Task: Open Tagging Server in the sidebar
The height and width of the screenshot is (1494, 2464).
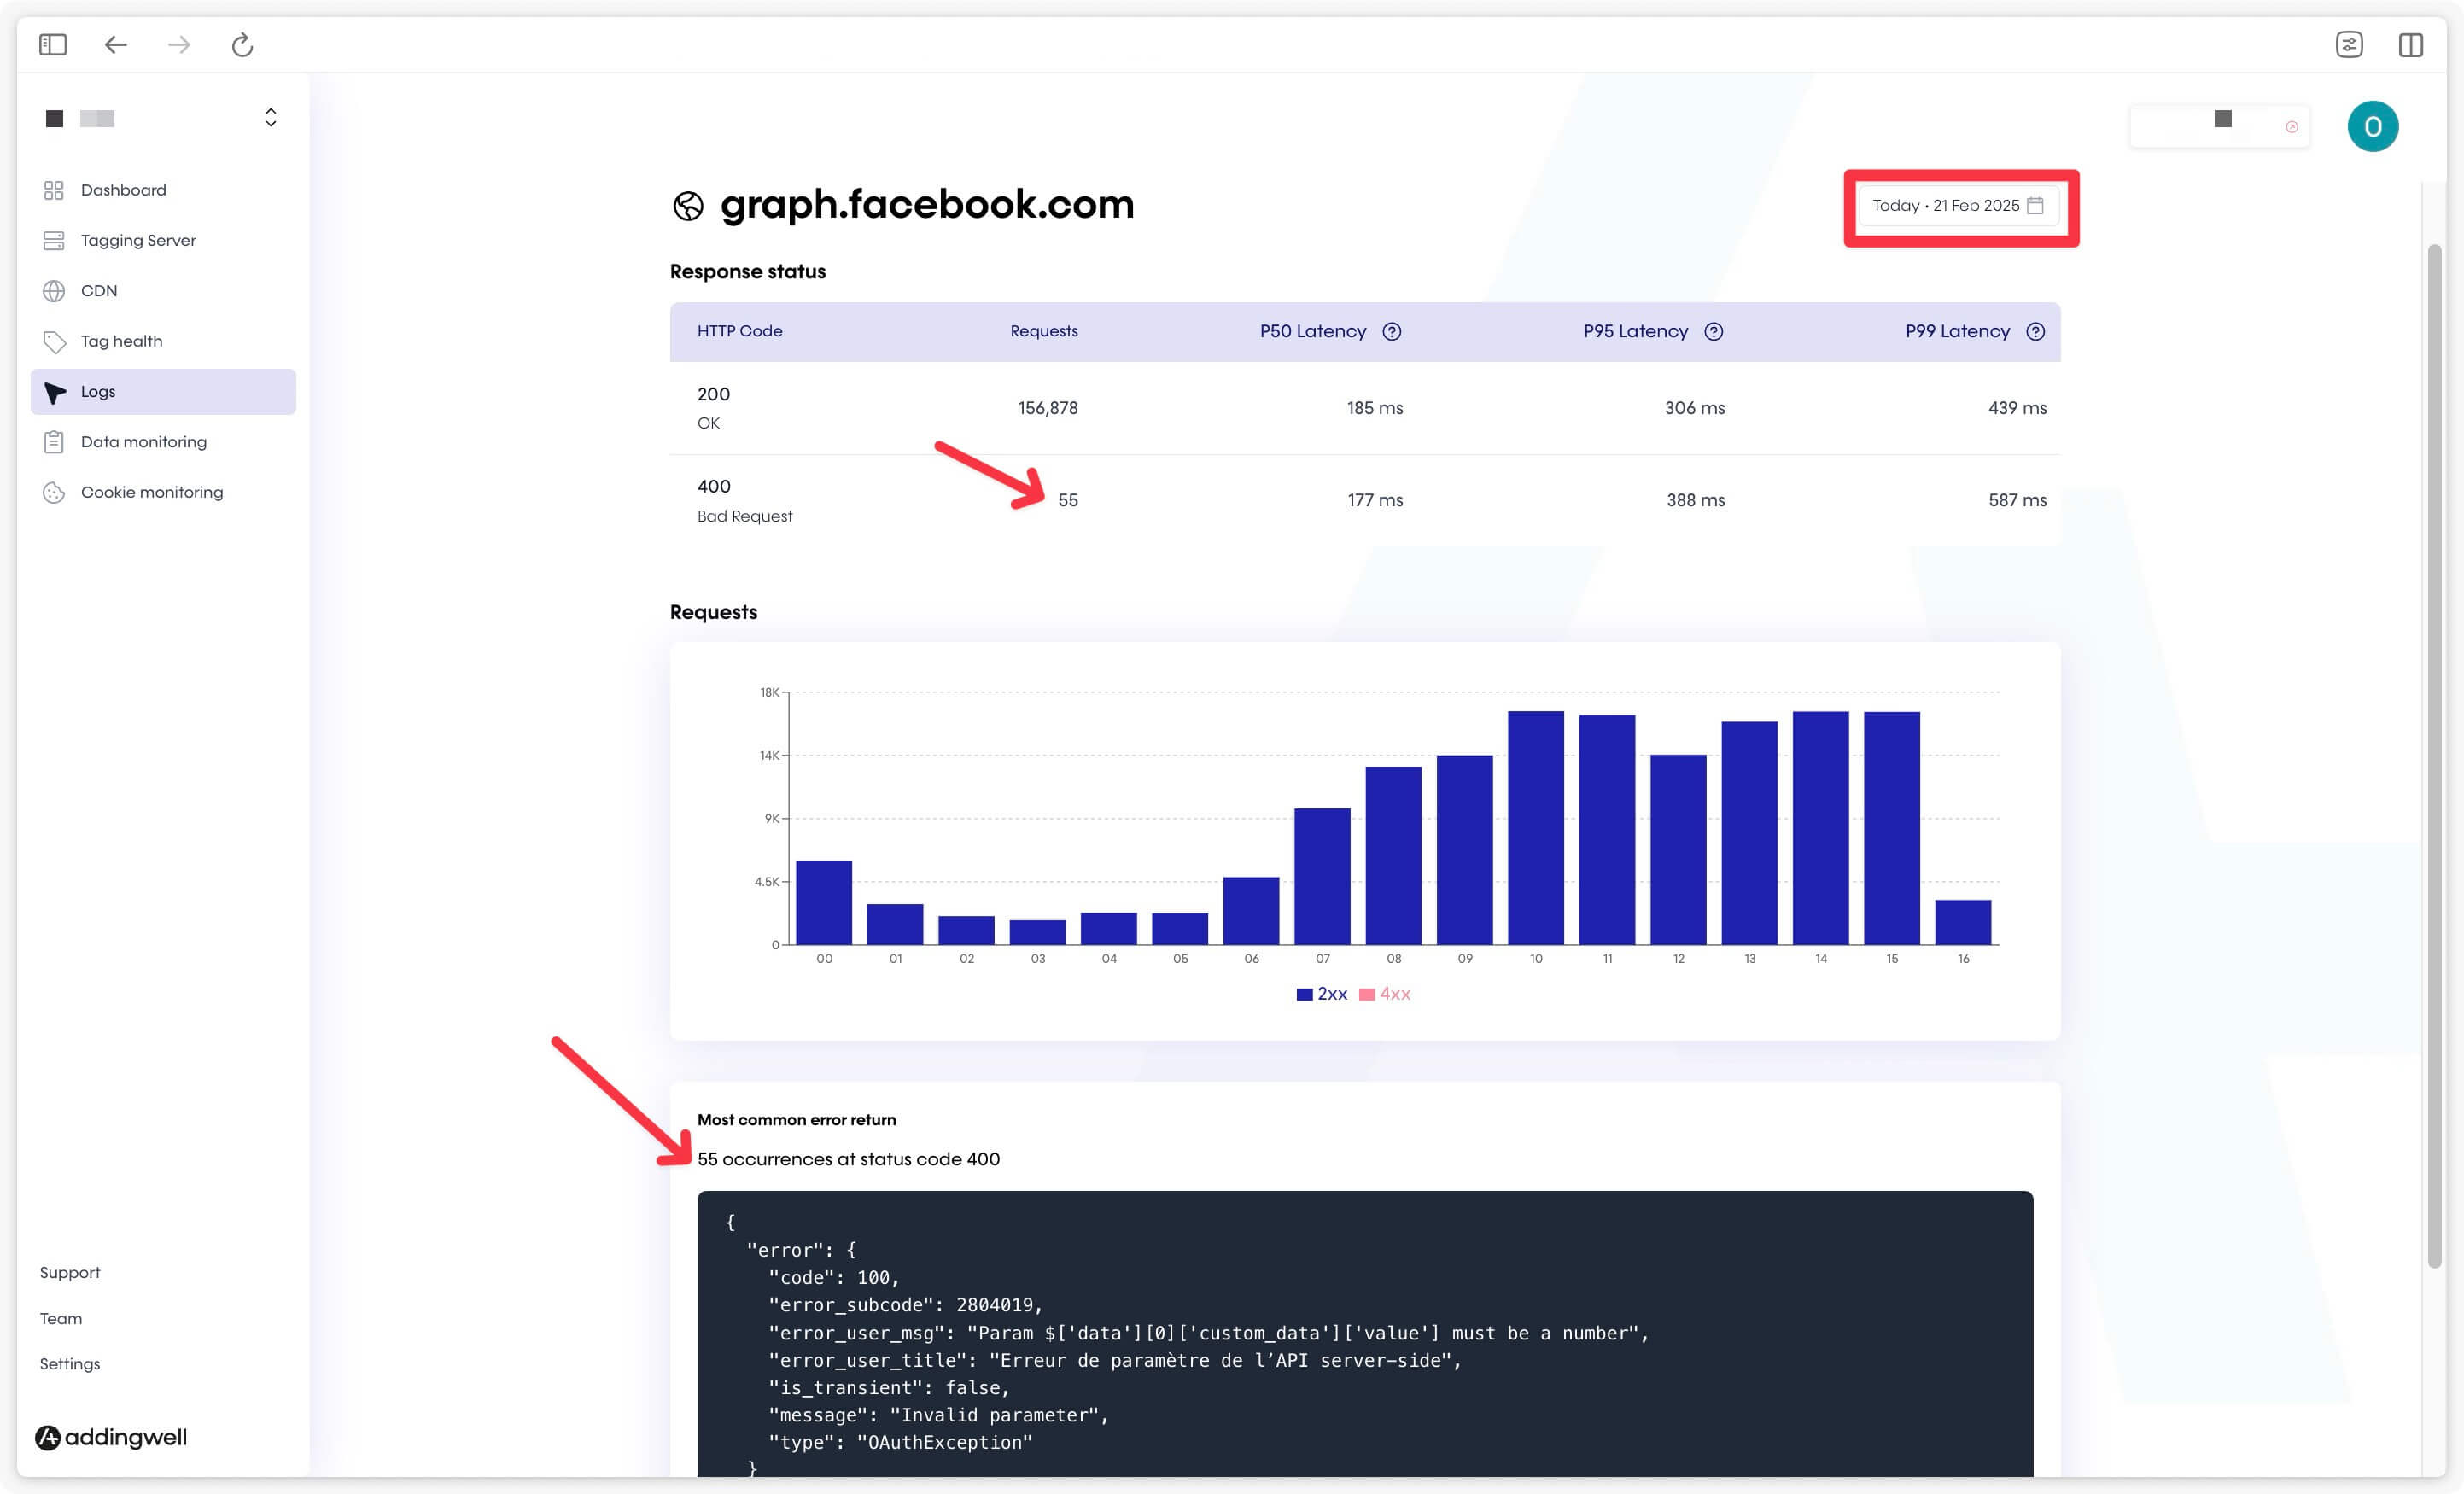Action: click(x=163, y=240)
